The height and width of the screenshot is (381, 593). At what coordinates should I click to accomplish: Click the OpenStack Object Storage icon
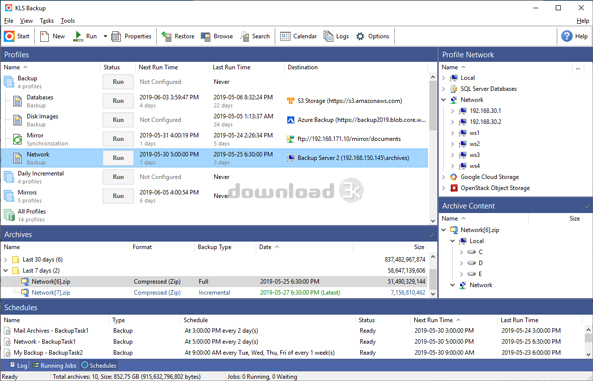(x=453, y=188)
